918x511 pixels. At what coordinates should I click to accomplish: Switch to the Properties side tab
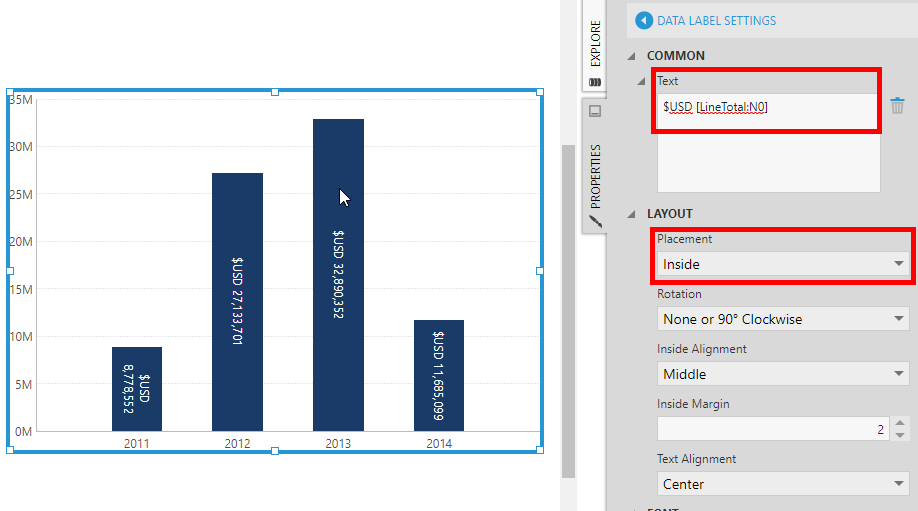(594, 177)
